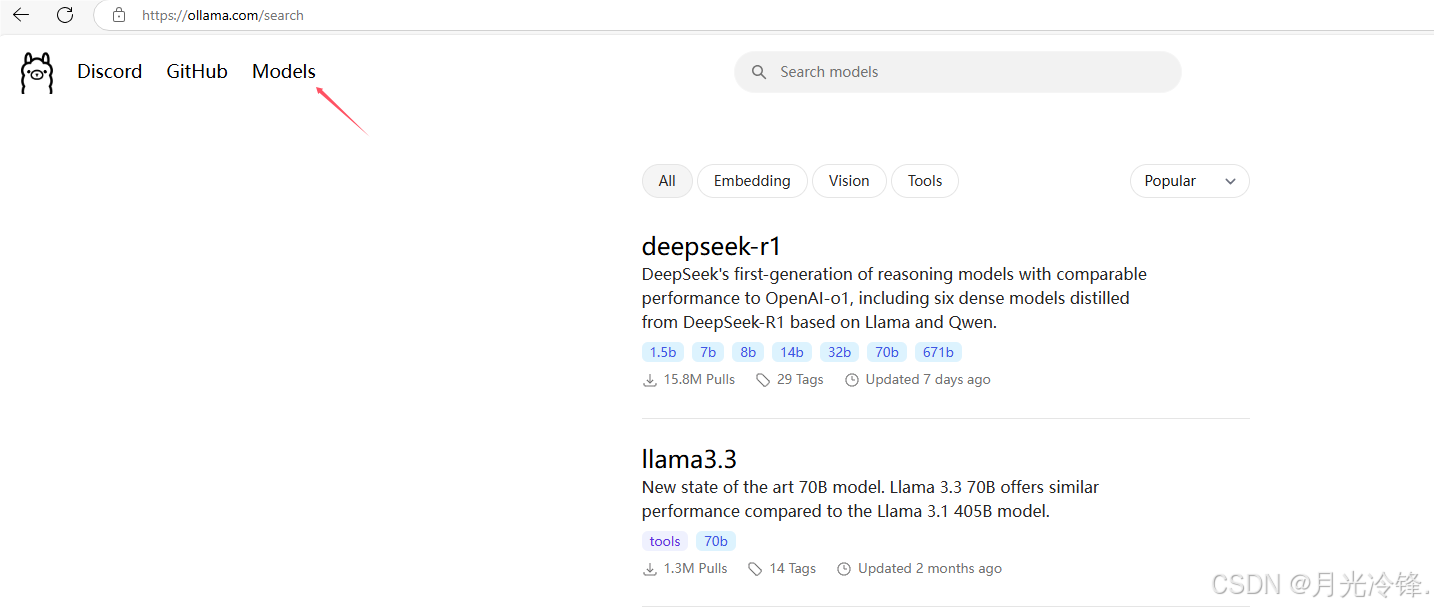
Task: Open the Models page
Action: pyautogui.click(x=284, y=72)
